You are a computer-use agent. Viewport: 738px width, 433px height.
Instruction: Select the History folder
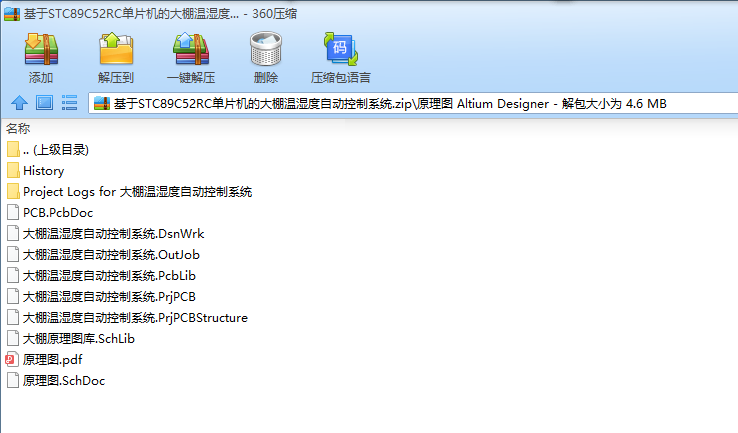[36, 171]
